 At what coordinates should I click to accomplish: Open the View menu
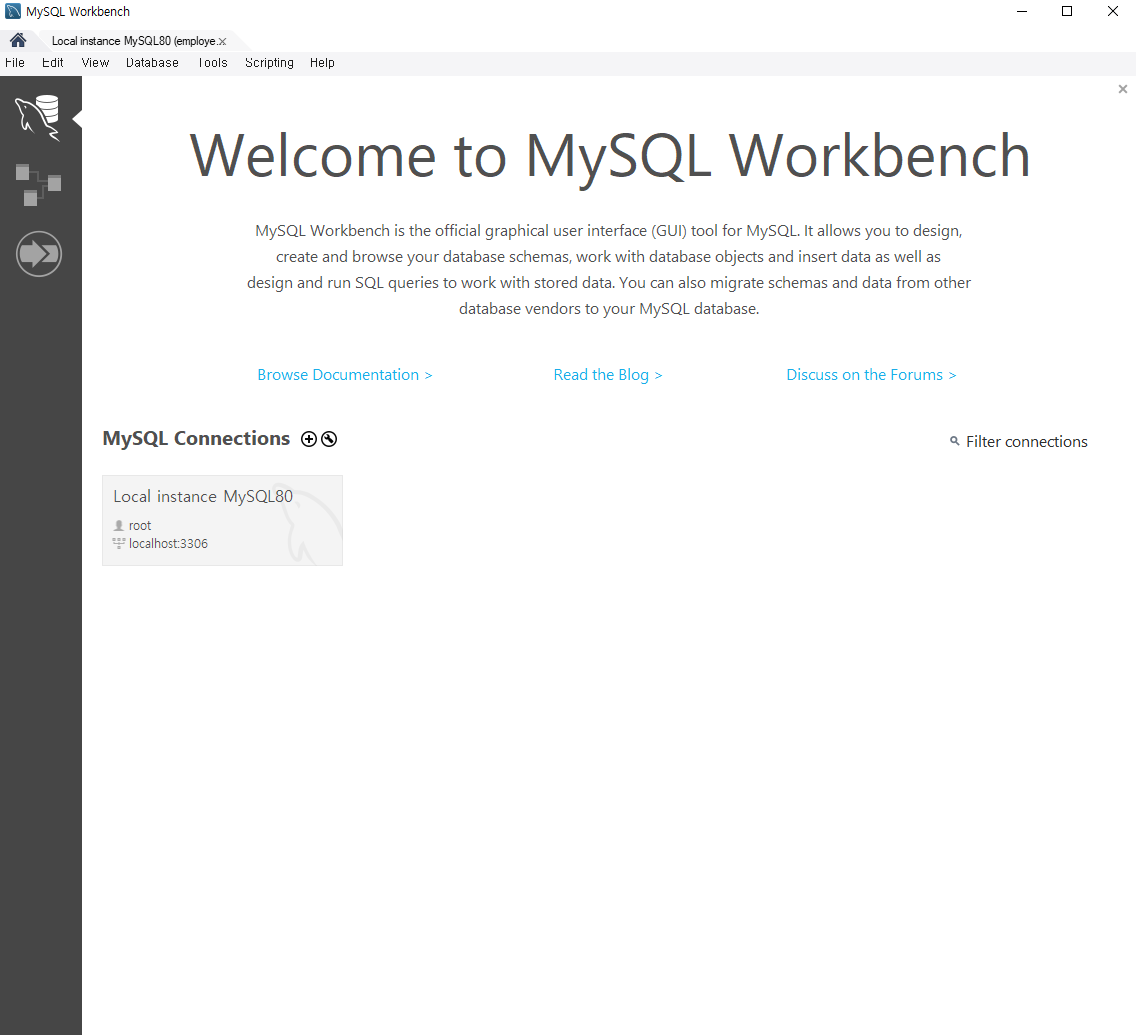click(x=95, y=63)
